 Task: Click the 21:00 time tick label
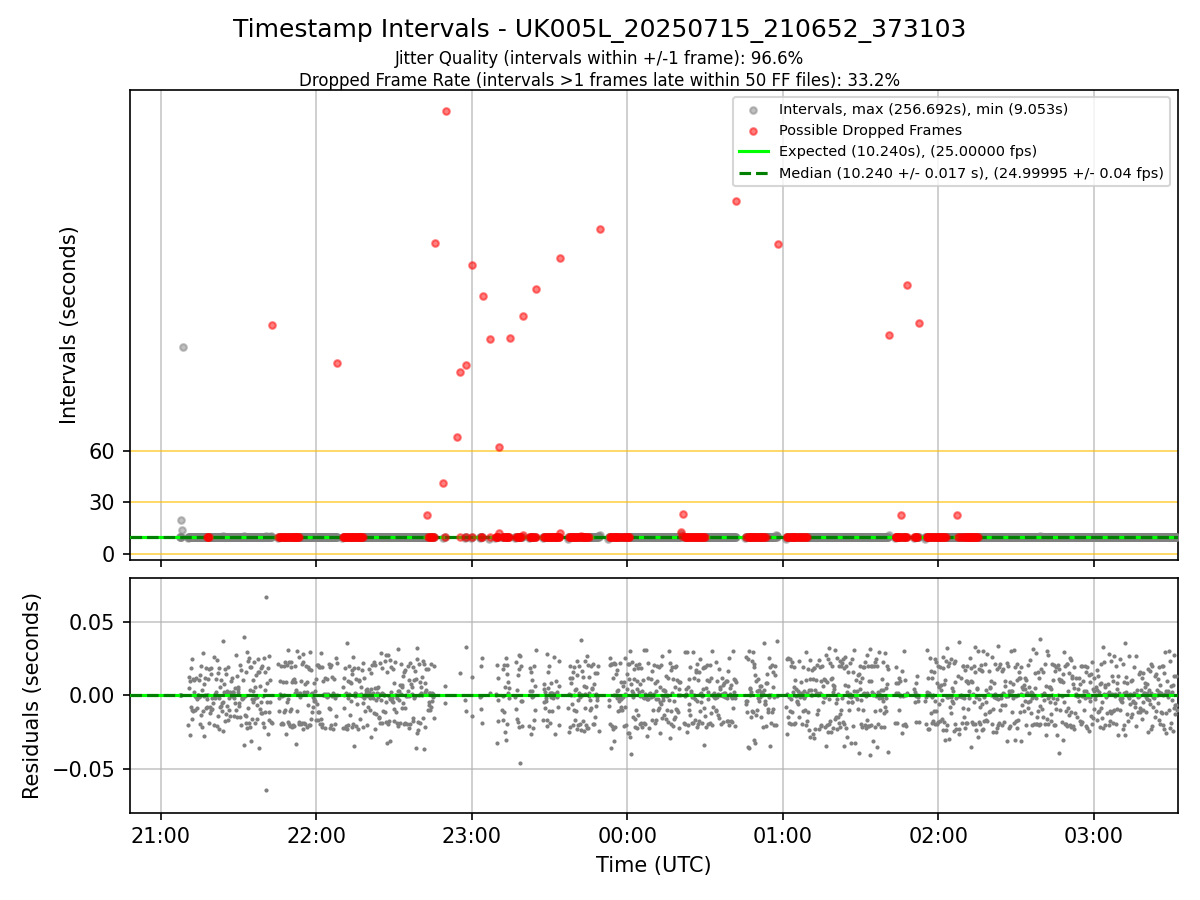[x=161, y=834]
